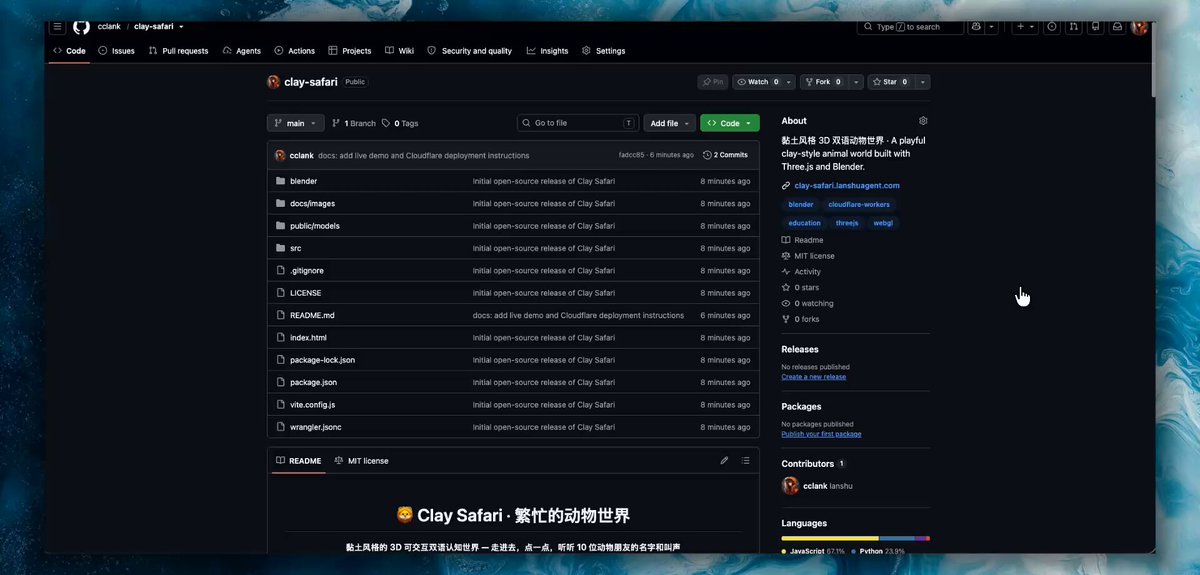This screenshot has height=575, width=1200.
Task: Expand the Star lists dropdown arrow
Action: [923, 82]
